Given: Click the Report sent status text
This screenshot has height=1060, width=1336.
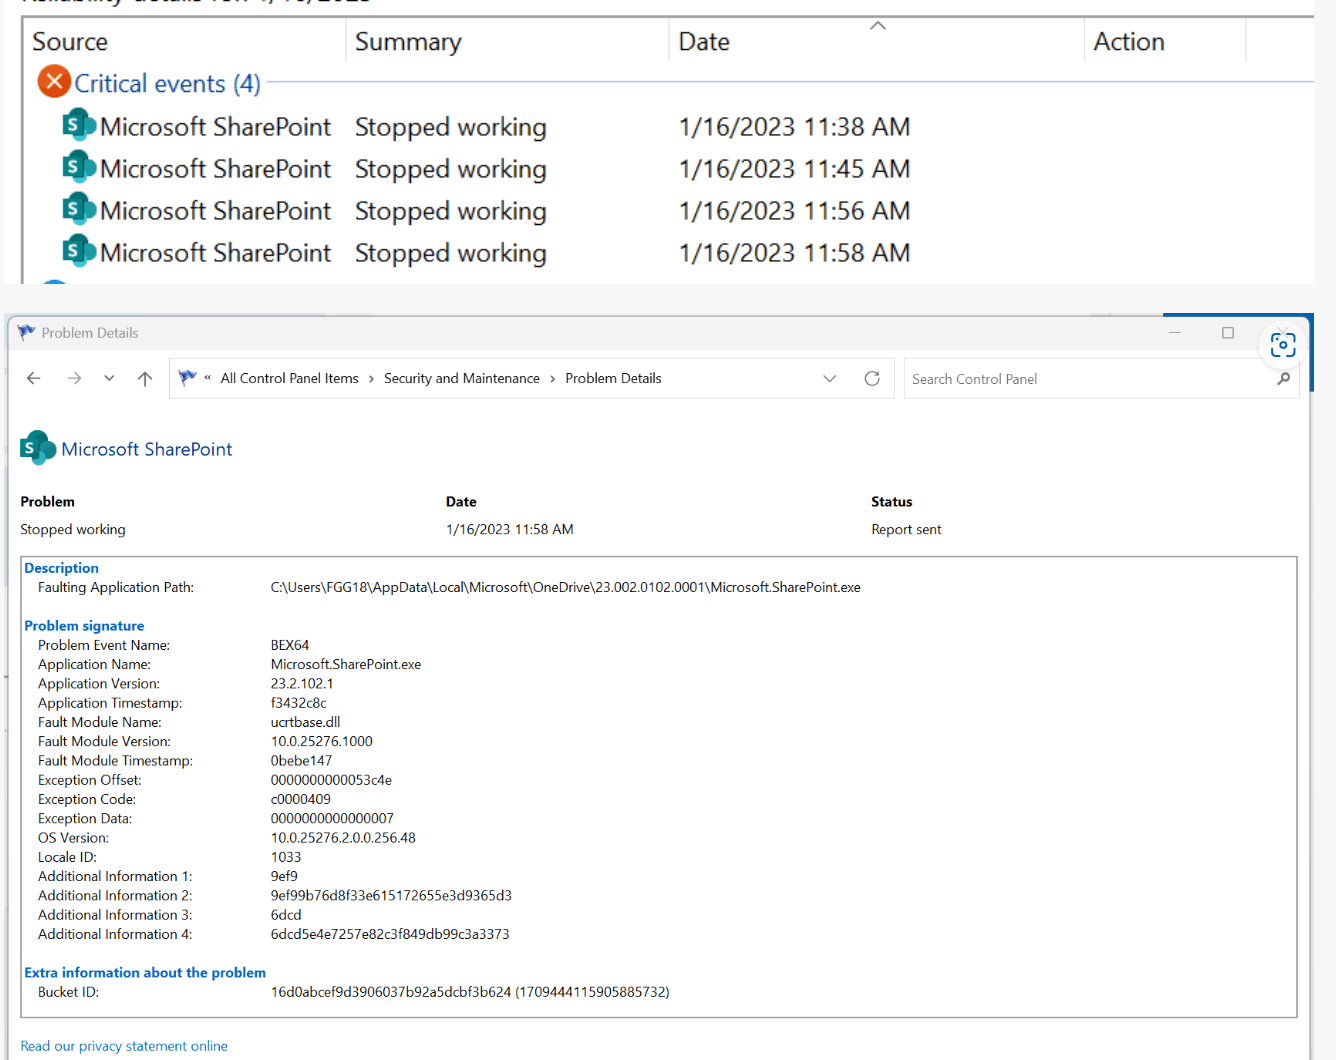Looking at the screenshot, I should coord(906,529).
